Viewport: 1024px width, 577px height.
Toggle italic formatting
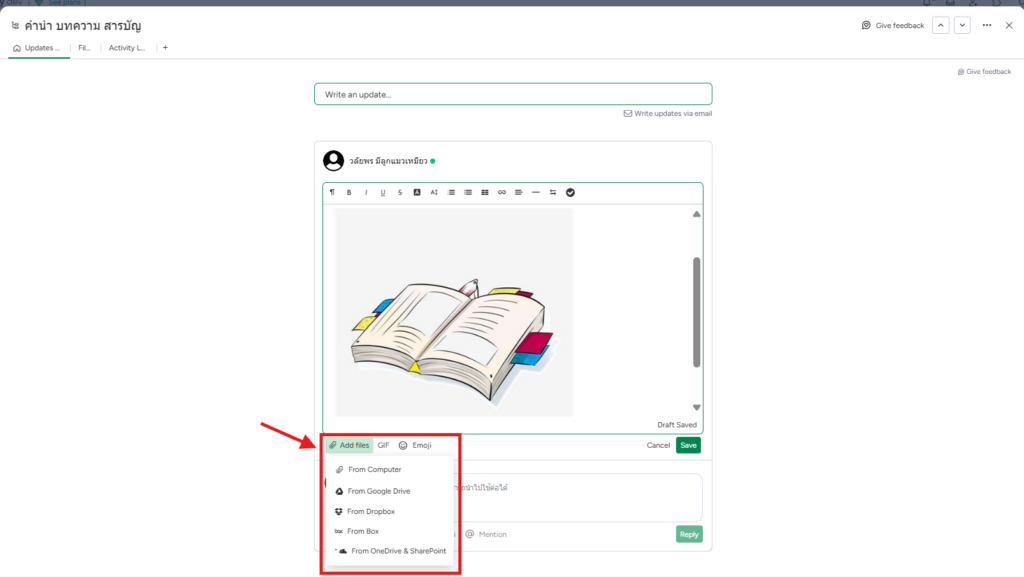(x=366, y=193)
